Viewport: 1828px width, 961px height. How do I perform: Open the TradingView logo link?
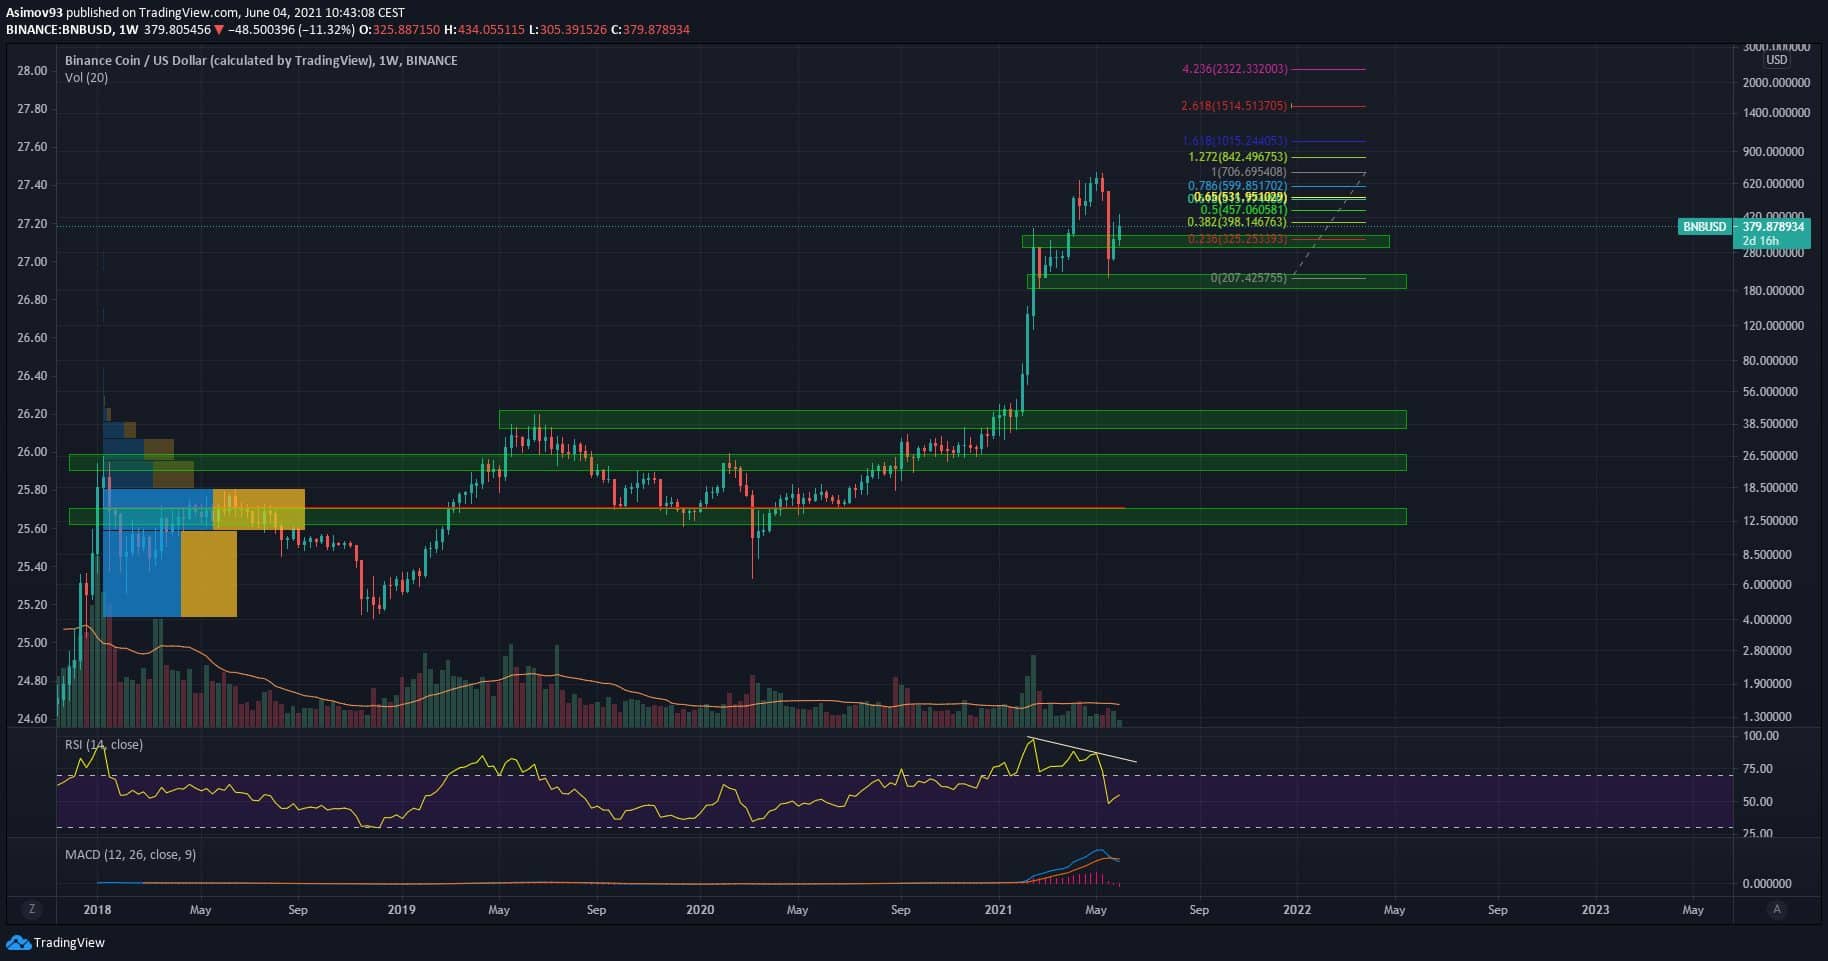[x=55, y=942]
